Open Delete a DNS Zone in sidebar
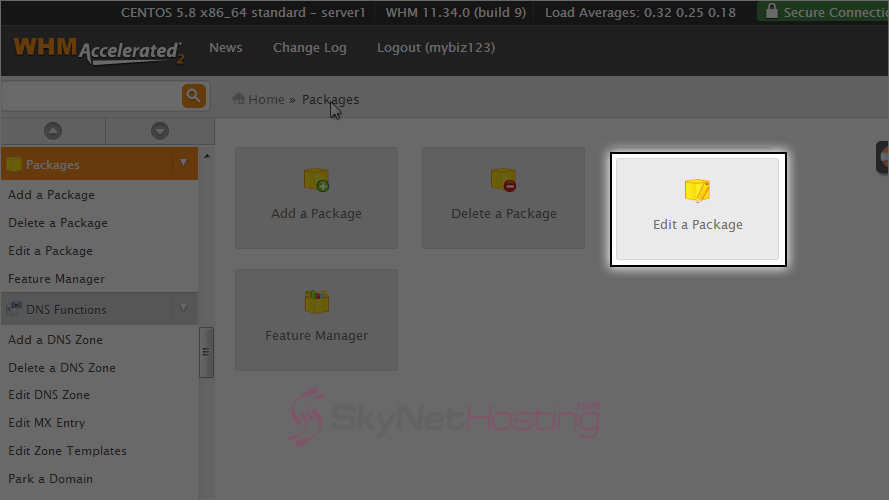The height and width of the screenshot is (500, 889). pos(62,368)
